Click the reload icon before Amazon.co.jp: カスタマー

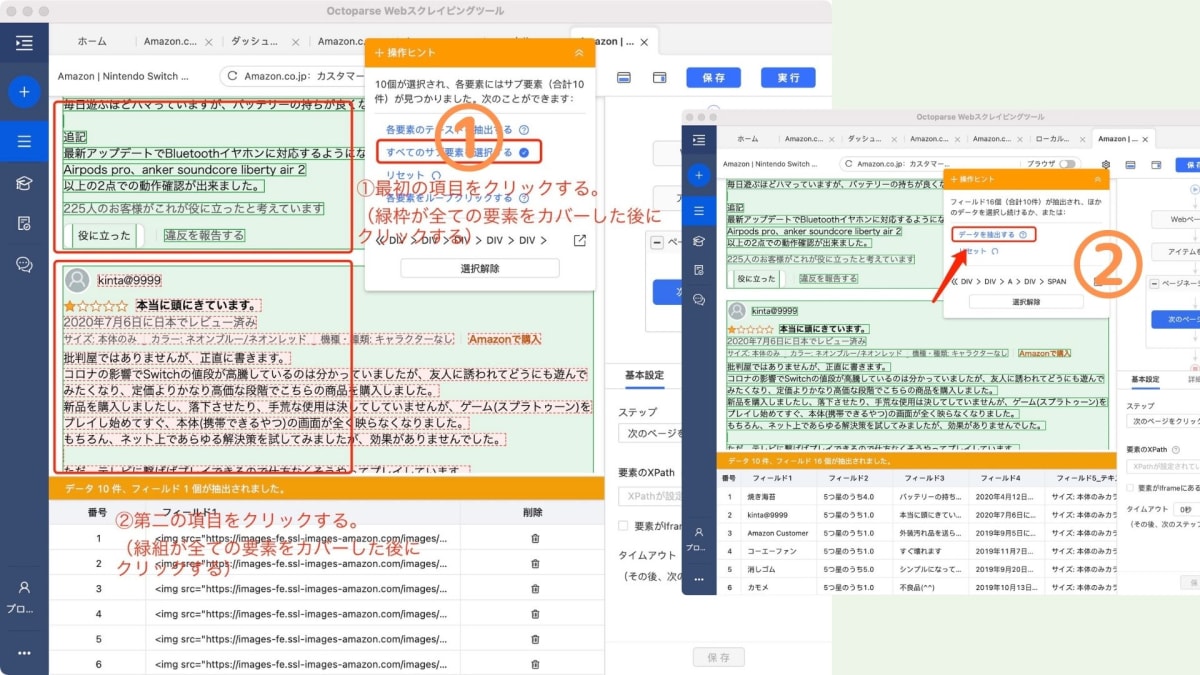point(234,77)
